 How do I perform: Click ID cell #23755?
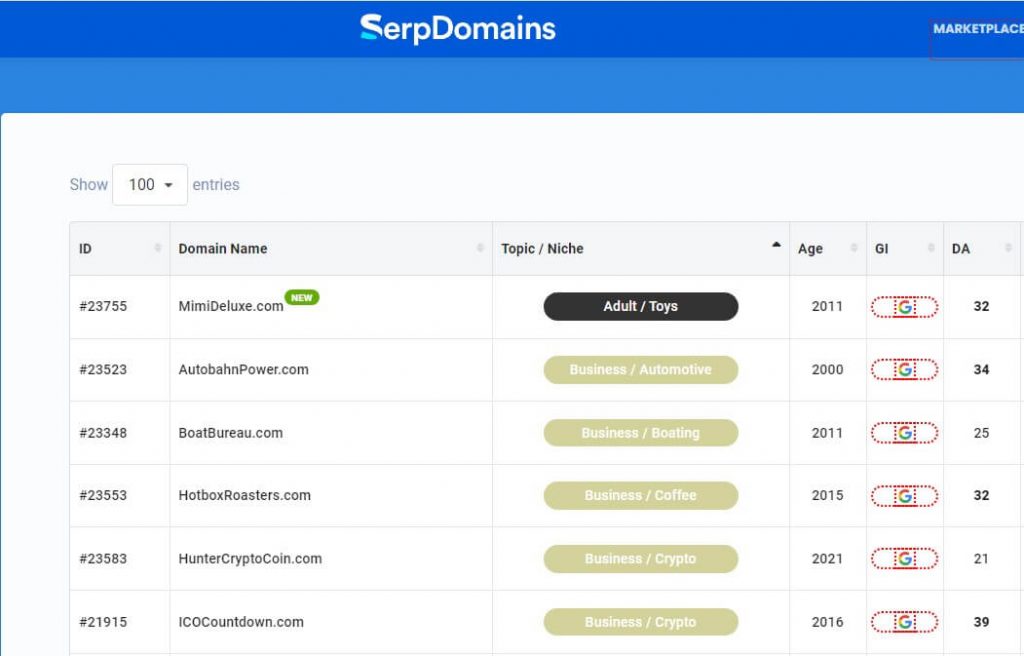pyautogui.click(x=103, y=306)
